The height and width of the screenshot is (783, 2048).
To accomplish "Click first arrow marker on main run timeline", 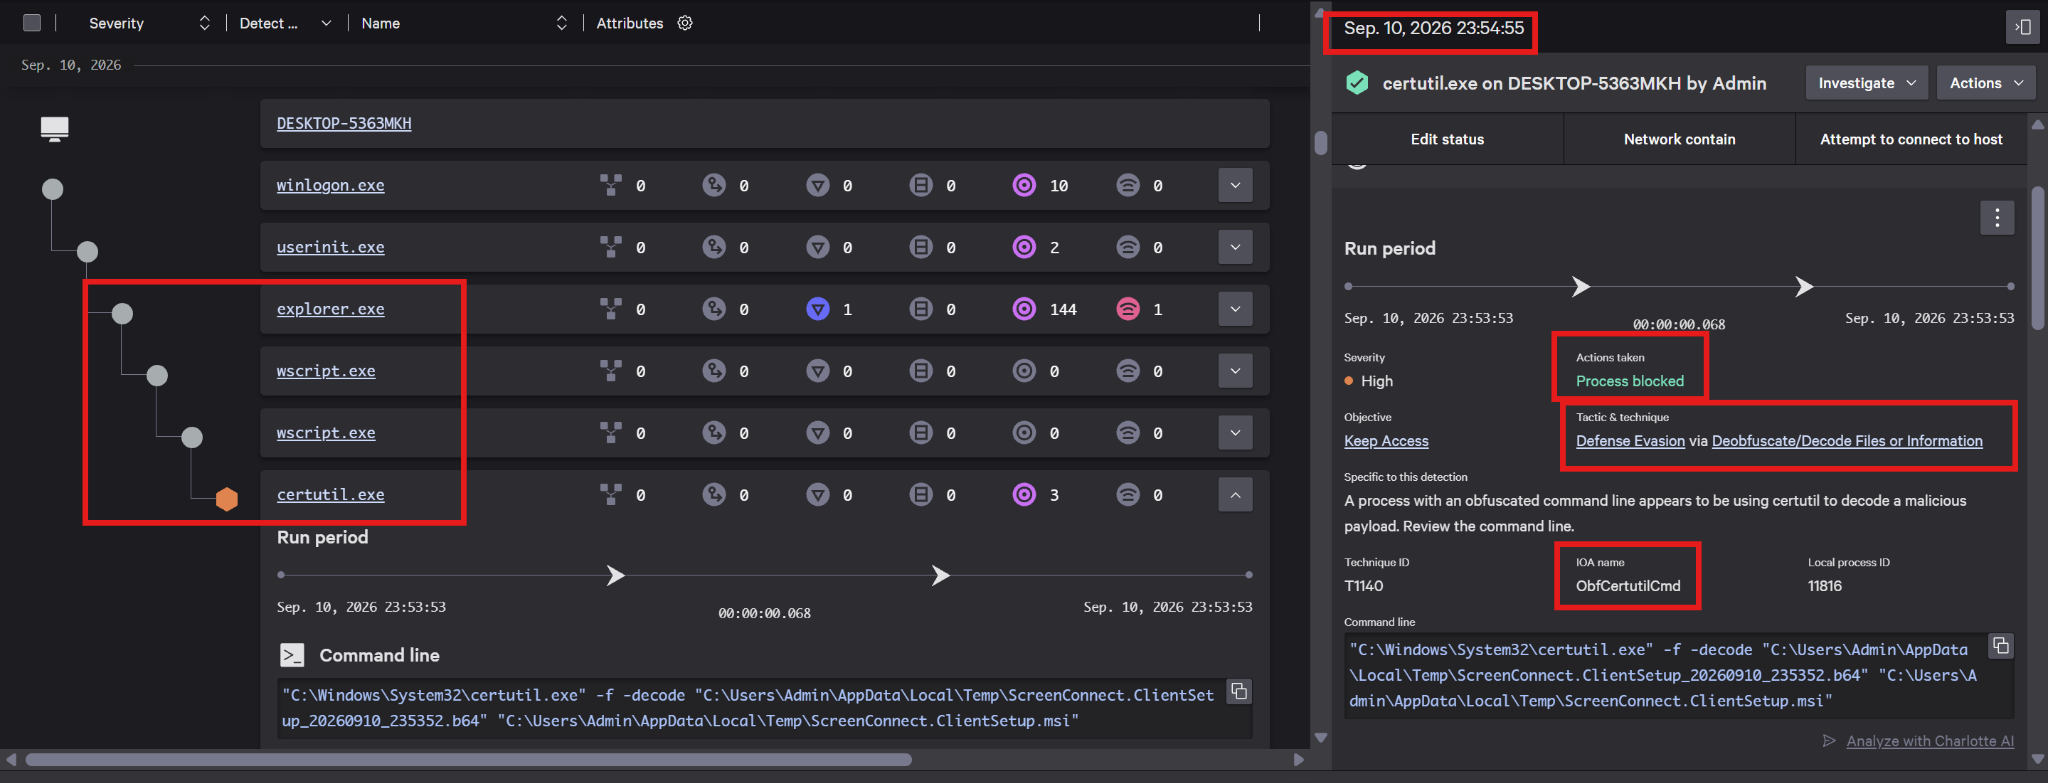I will (616, 575).
